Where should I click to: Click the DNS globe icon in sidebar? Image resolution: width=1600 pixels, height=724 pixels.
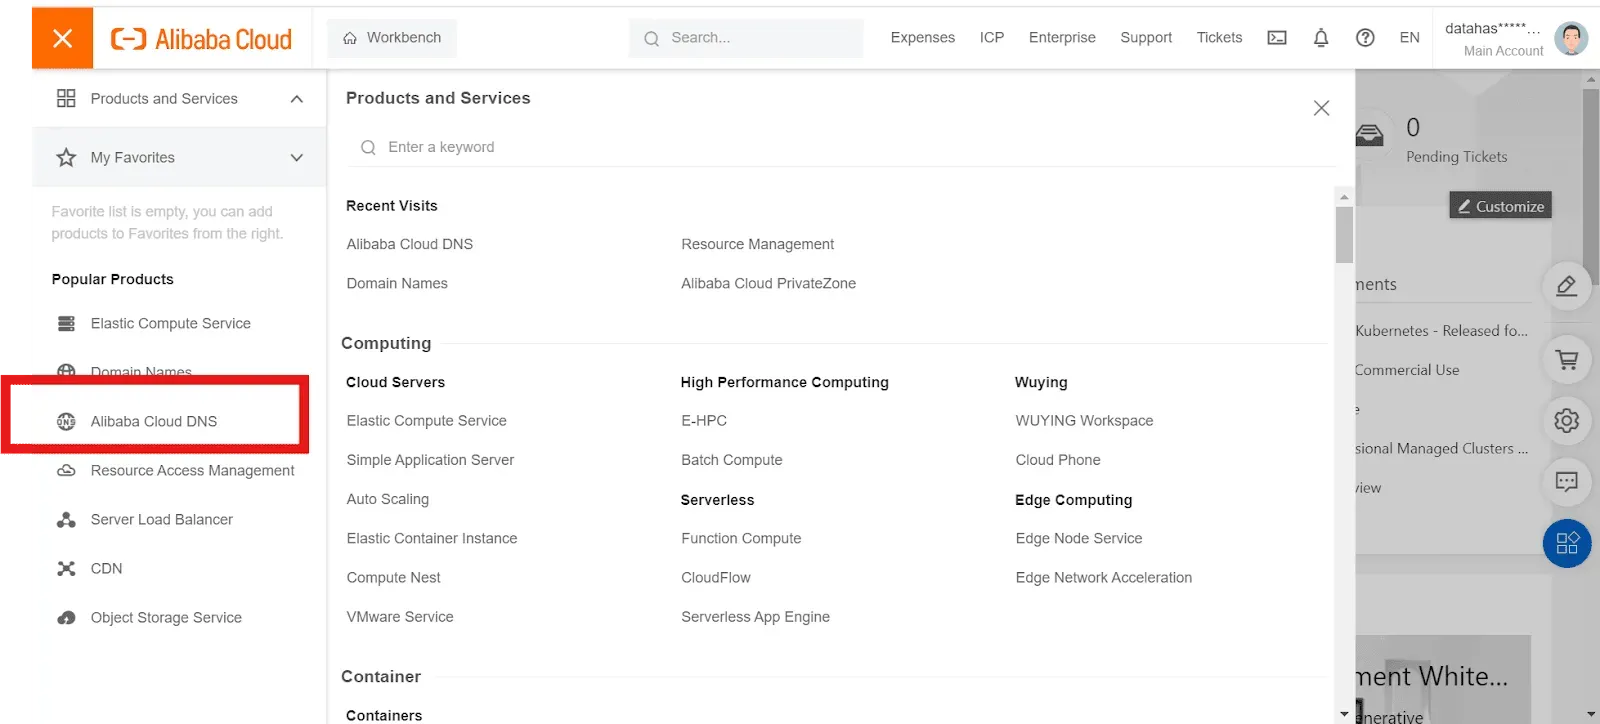tap(66, 422)
